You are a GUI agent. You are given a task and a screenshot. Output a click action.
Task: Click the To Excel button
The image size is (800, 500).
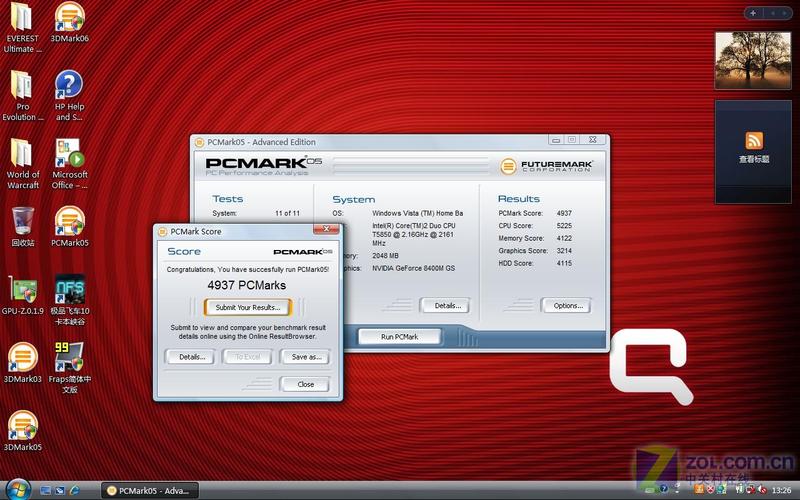[x=247, y=357]
